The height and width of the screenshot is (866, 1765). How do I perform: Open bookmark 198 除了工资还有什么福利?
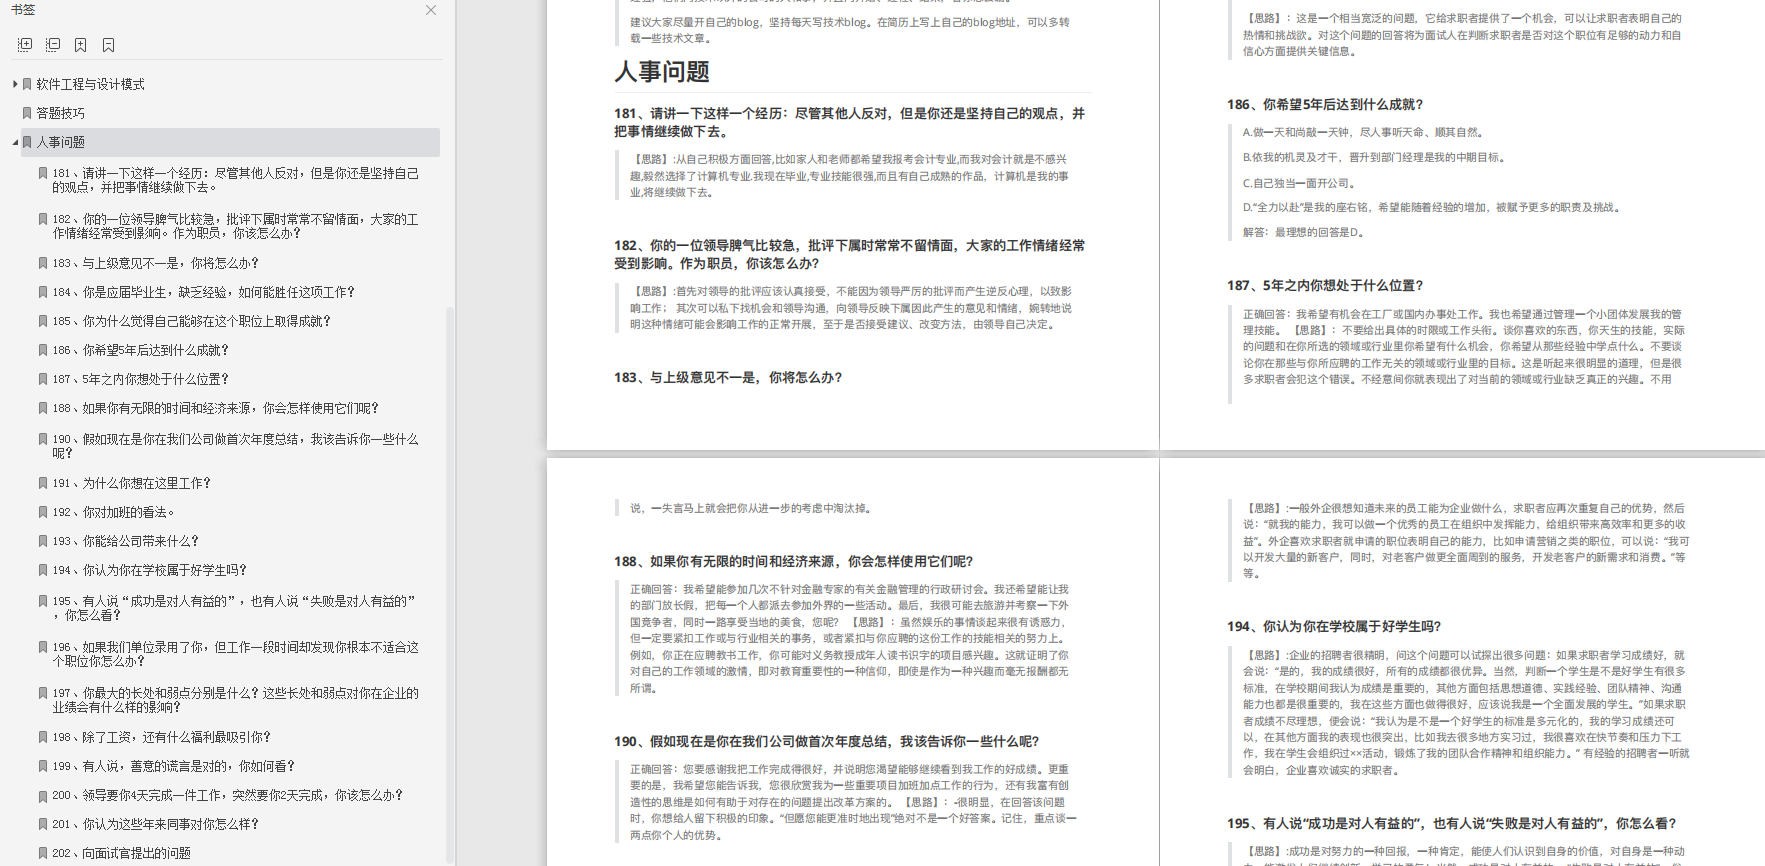[x=161, y=737]
